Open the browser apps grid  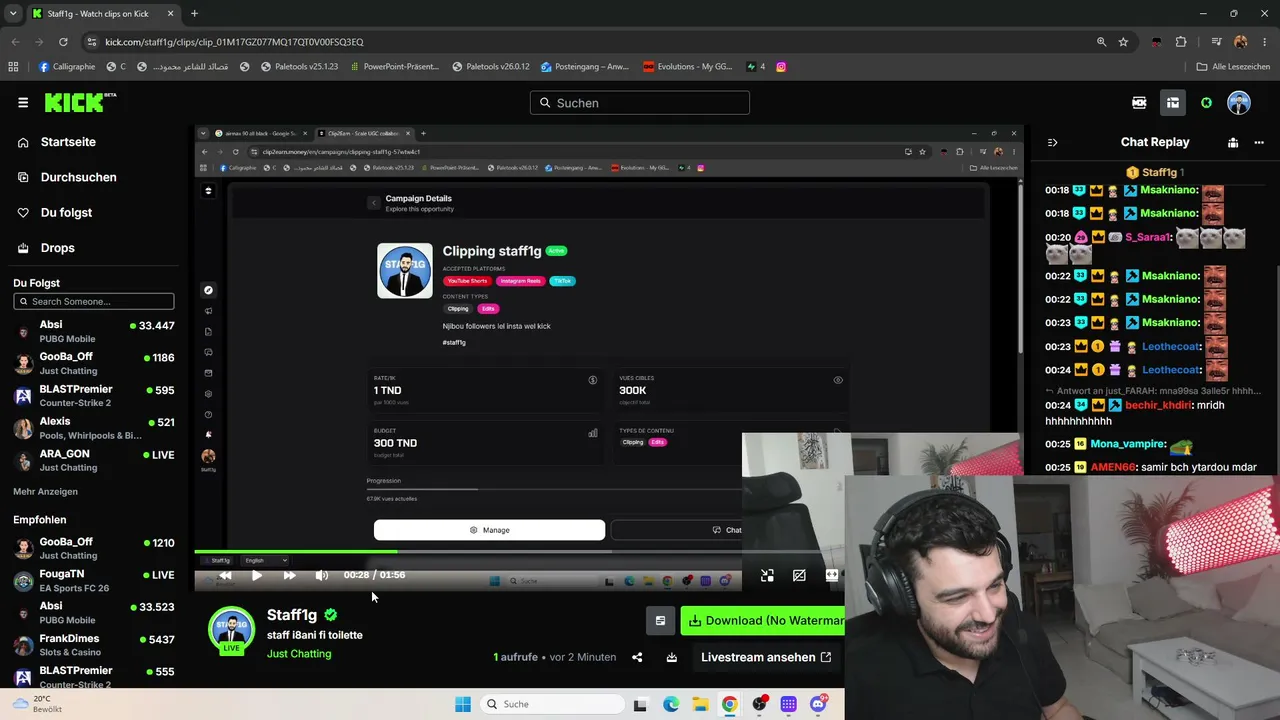(13, 67)
